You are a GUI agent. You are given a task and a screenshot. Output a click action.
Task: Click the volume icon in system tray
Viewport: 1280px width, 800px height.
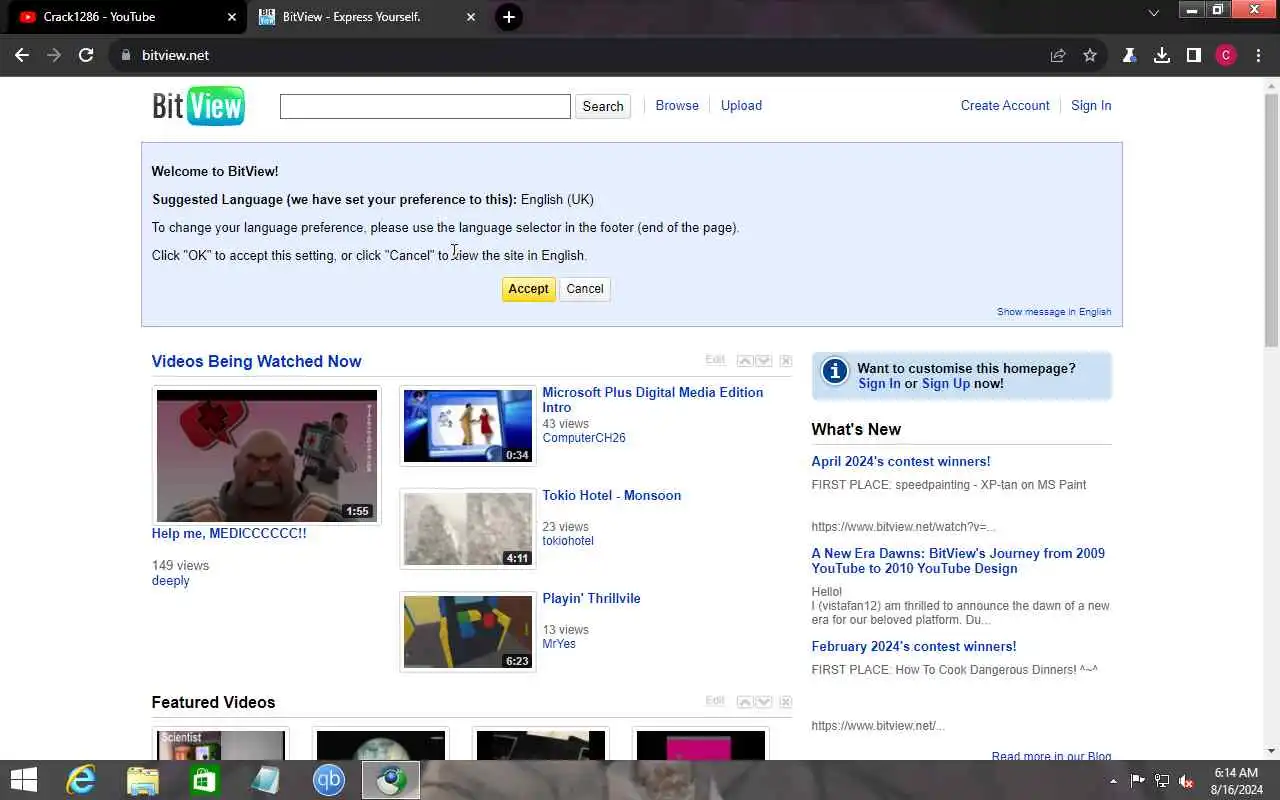1186,780
